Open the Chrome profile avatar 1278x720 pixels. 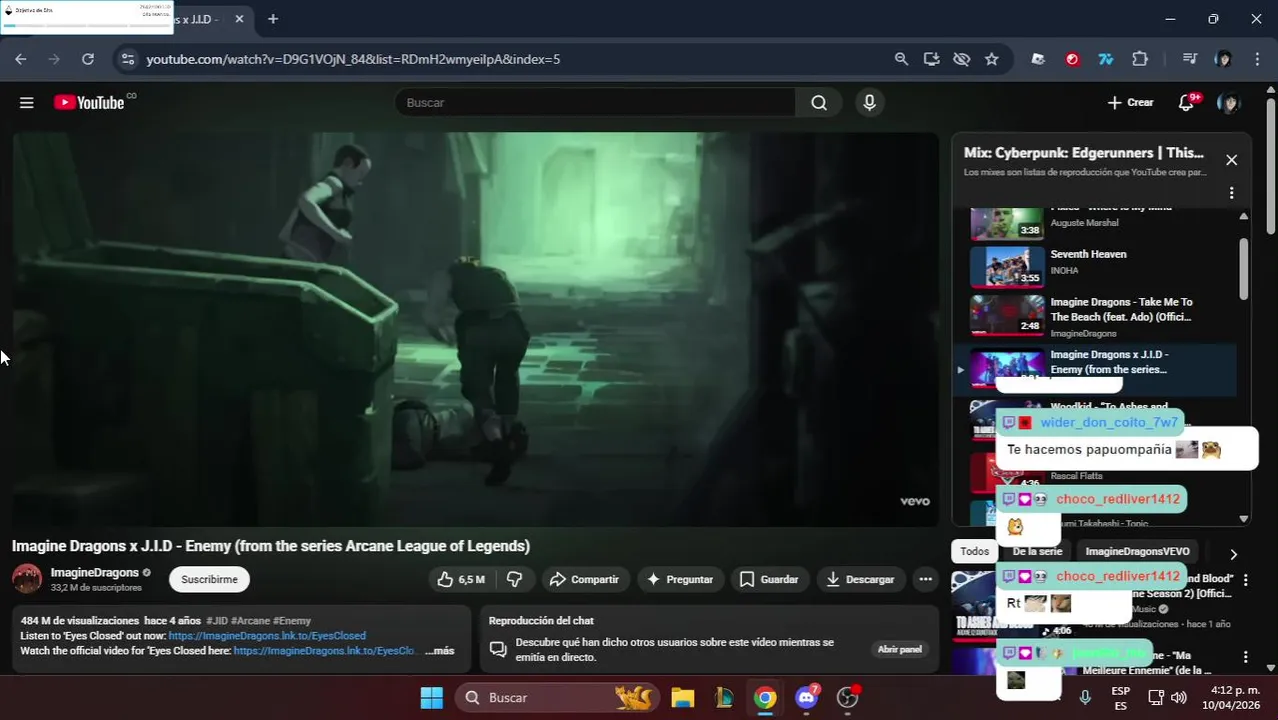coord(1223,59)
